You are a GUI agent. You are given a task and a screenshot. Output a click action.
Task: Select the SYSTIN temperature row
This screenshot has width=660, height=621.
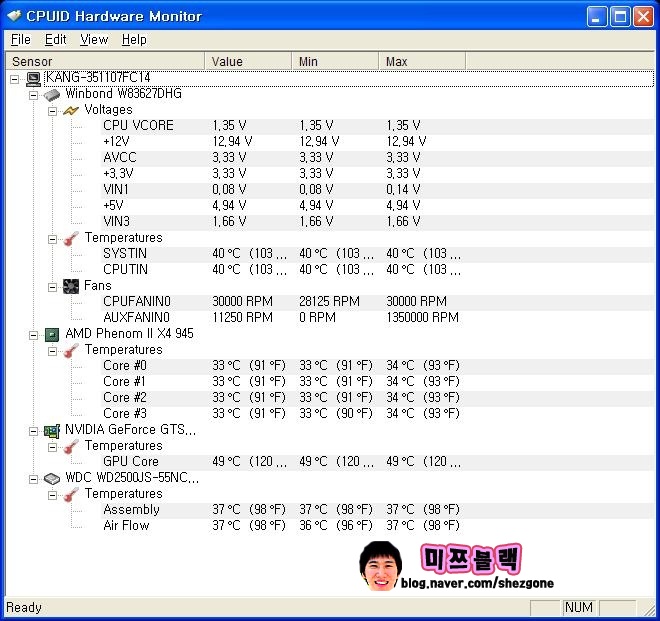tap(378, 254)
